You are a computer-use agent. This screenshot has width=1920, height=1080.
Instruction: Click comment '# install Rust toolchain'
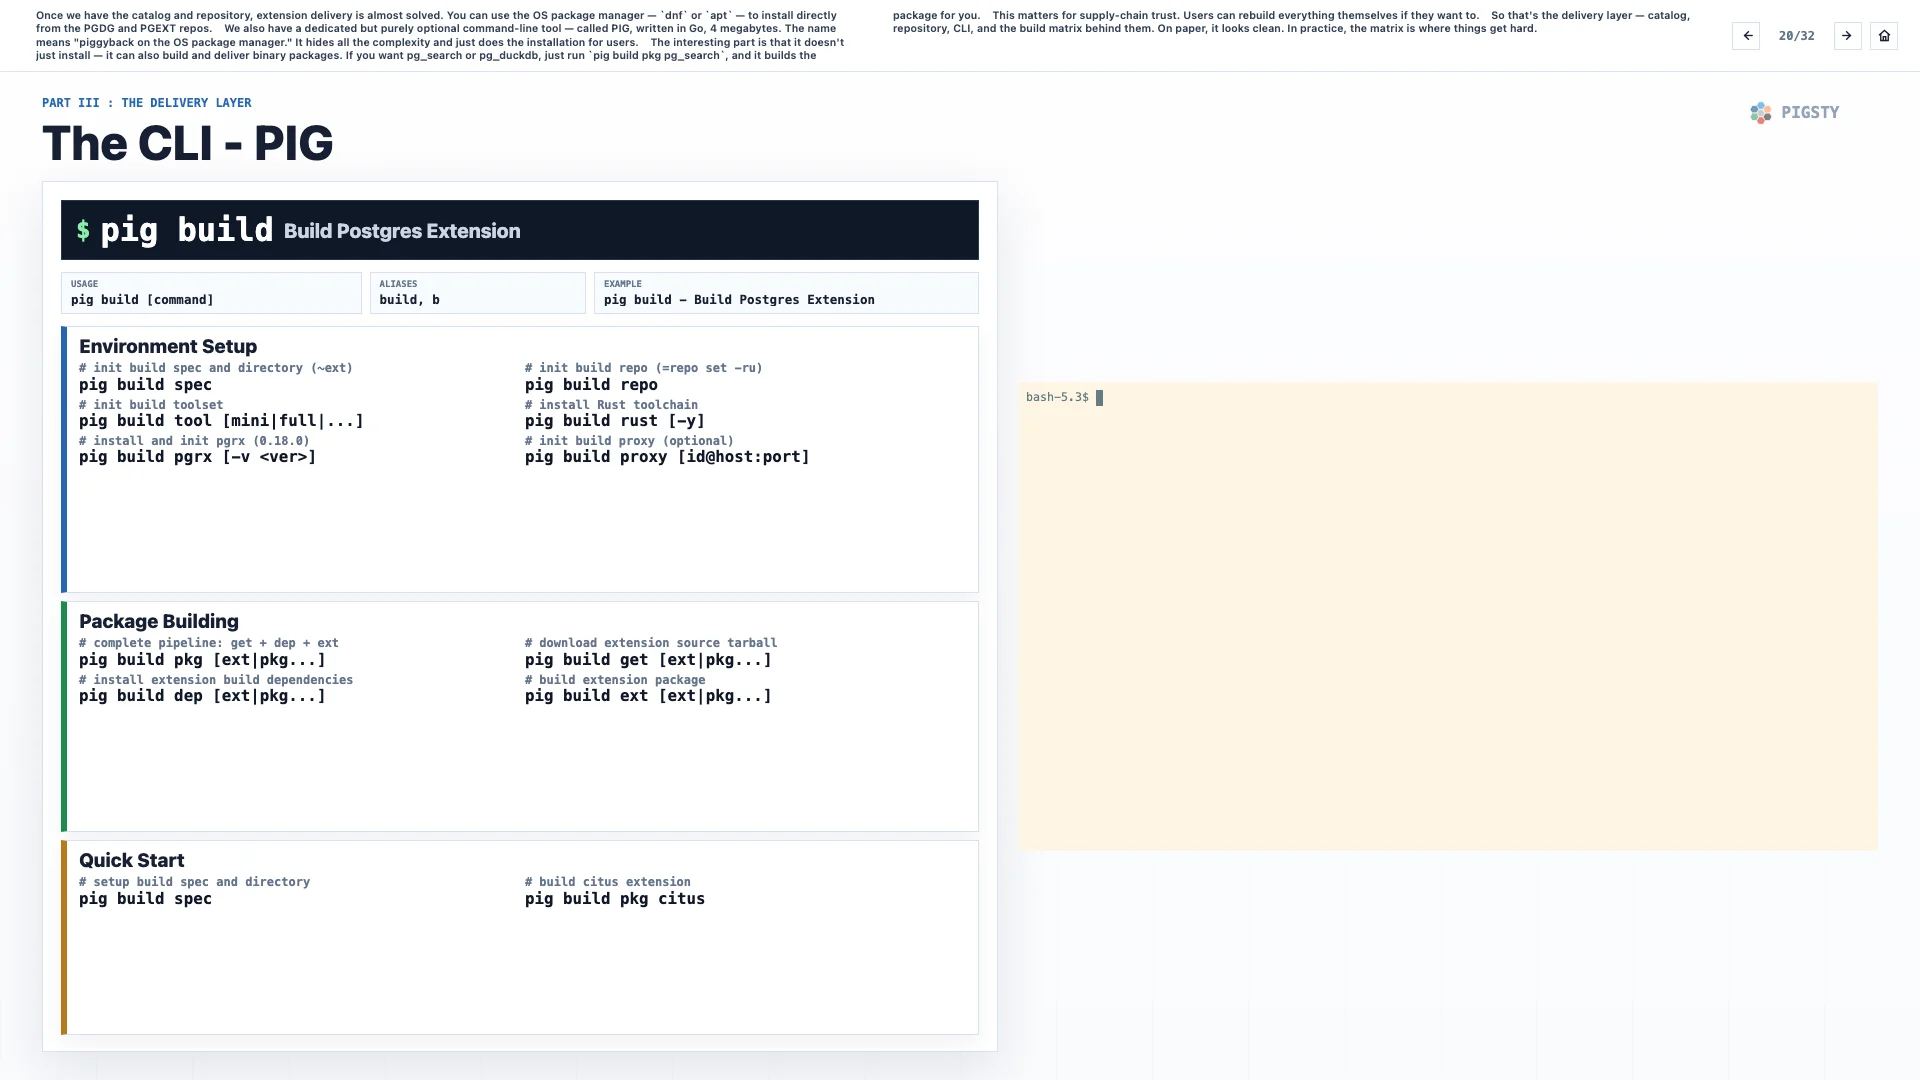point(611,405)
